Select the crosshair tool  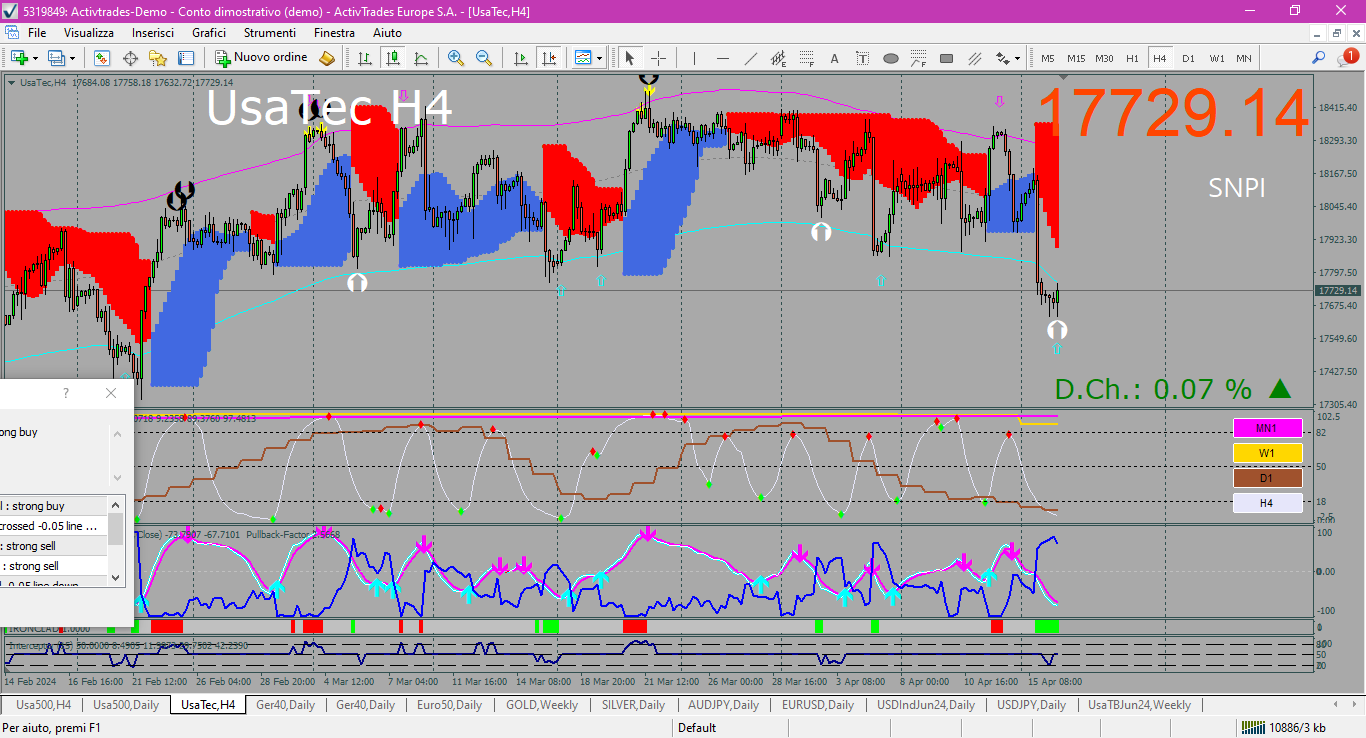(658, 58)
